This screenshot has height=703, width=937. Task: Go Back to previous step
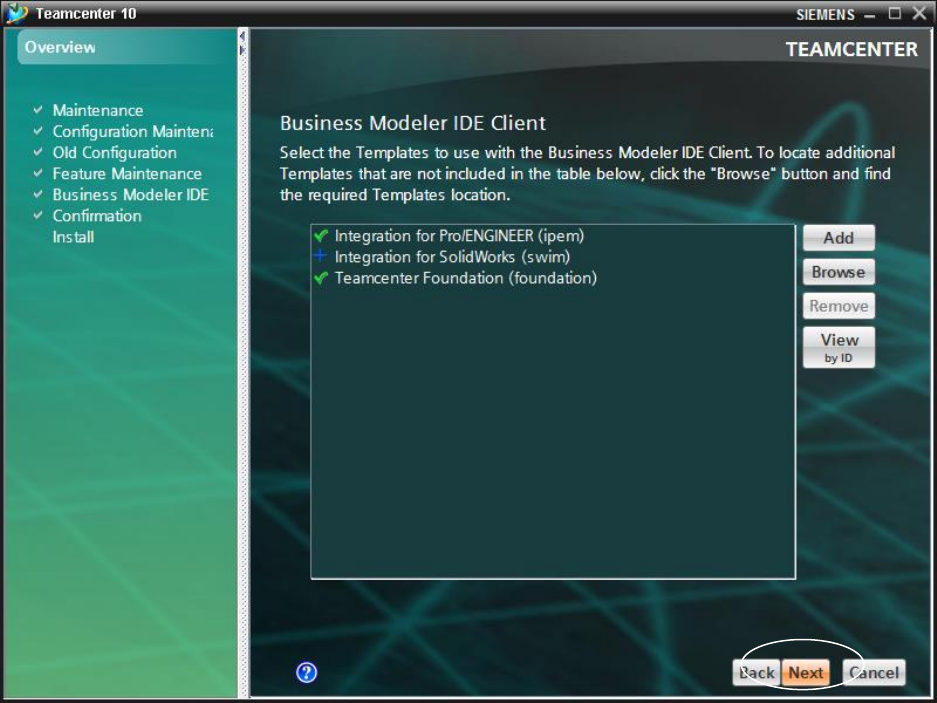[757, 673]
